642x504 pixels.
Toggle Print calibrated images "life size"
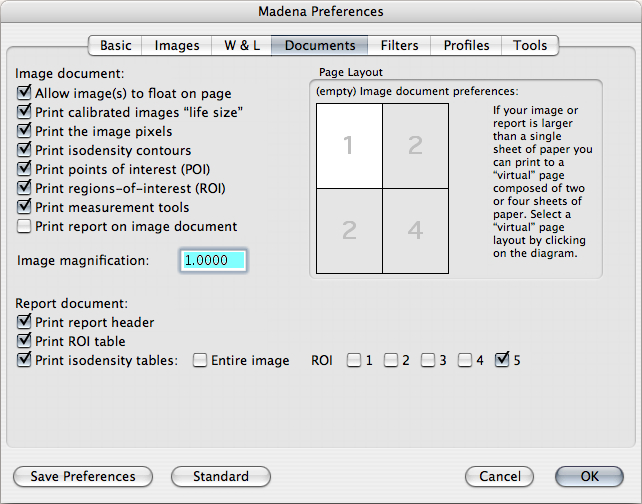coord(25,112)
